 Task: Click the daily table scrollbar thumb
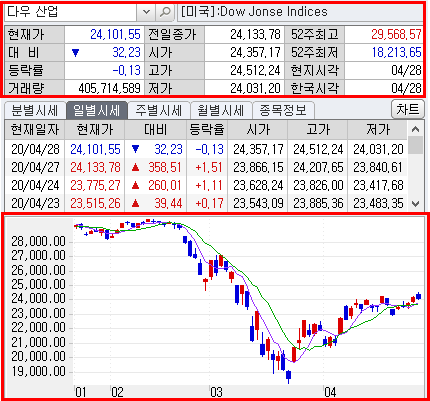coord(415,145)
